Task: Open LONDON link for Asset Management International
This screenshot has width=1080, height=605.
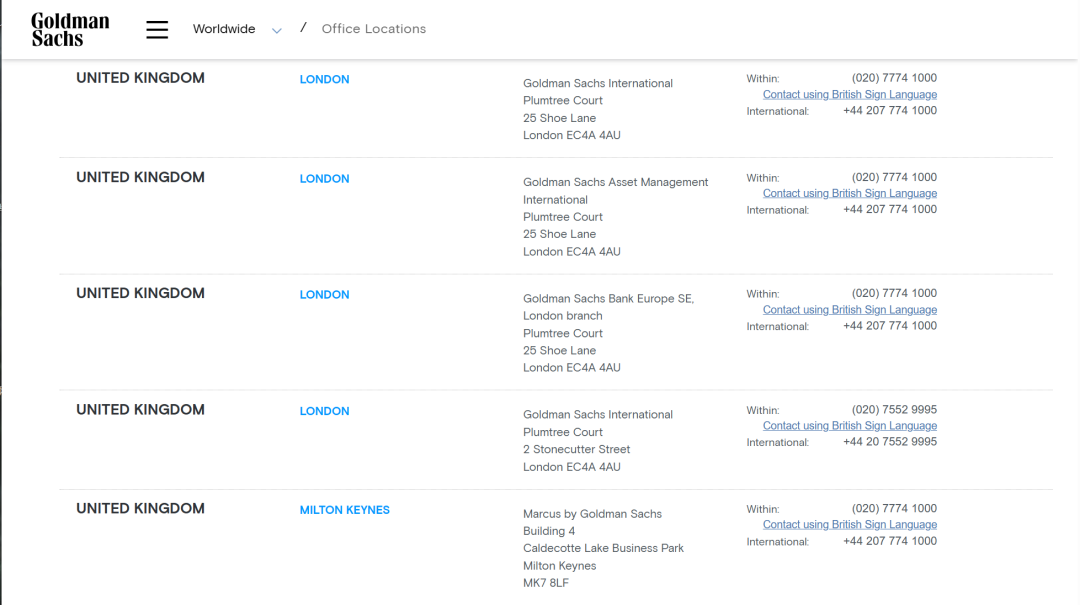Action: coord(324,178)
